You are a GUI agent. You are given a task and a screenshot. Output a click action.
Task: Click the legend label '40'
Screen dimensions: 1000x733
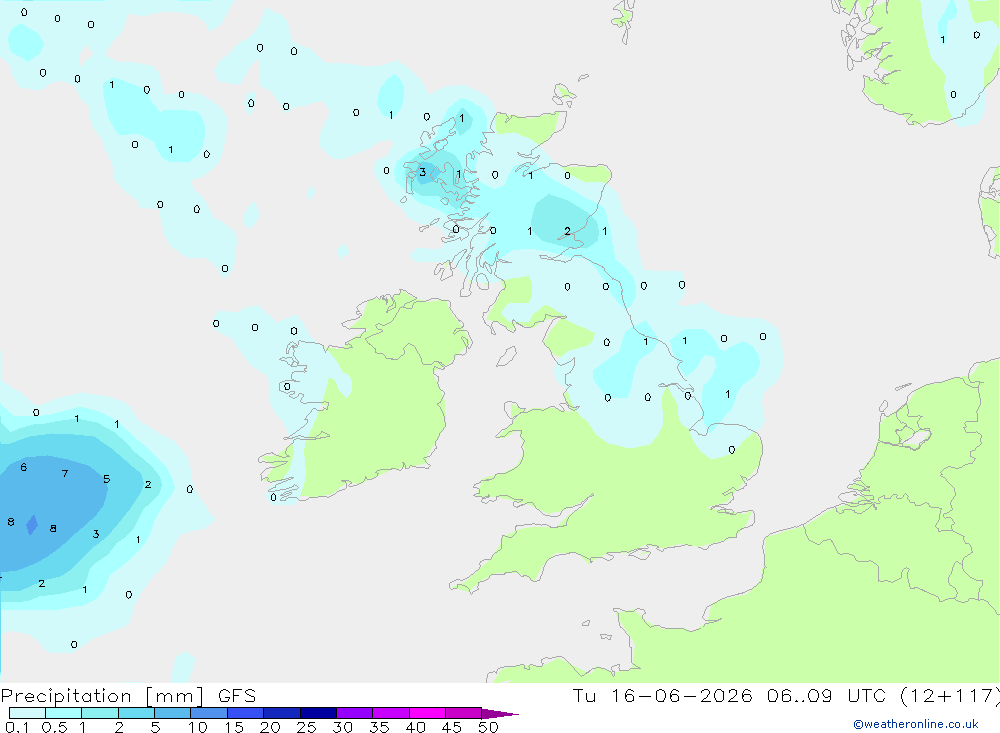point(416,727)
